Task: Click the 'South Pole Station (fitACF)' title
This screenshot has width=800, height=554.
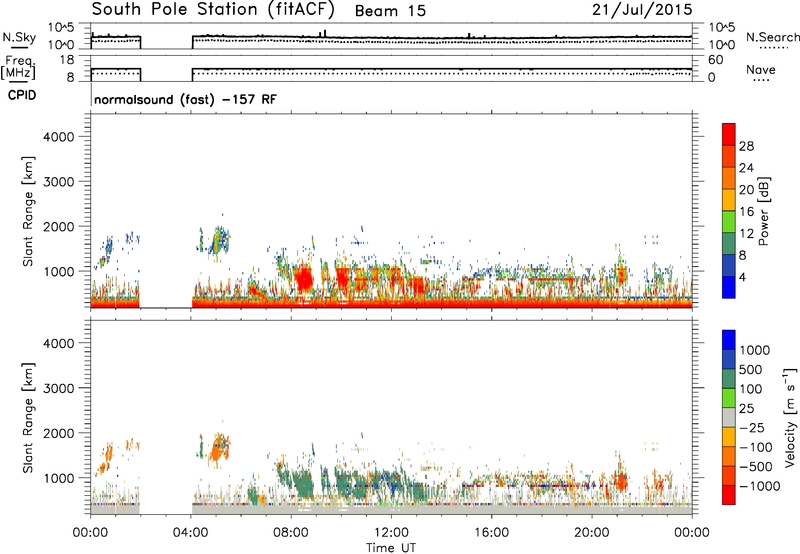Action: (212, 10)
